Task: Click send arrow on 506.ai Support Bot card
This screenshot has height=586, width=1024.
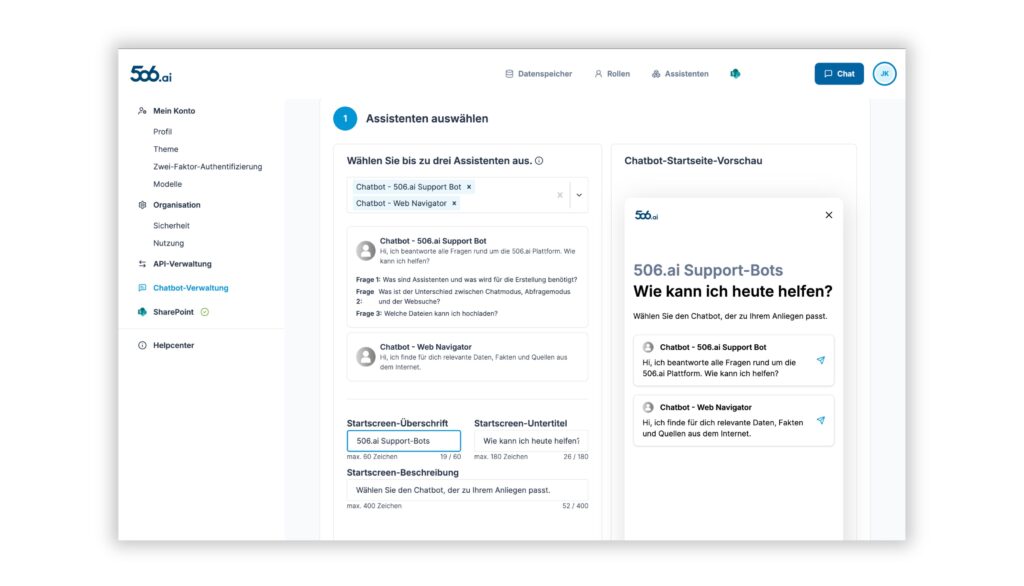Action: (x=821, y=360)
